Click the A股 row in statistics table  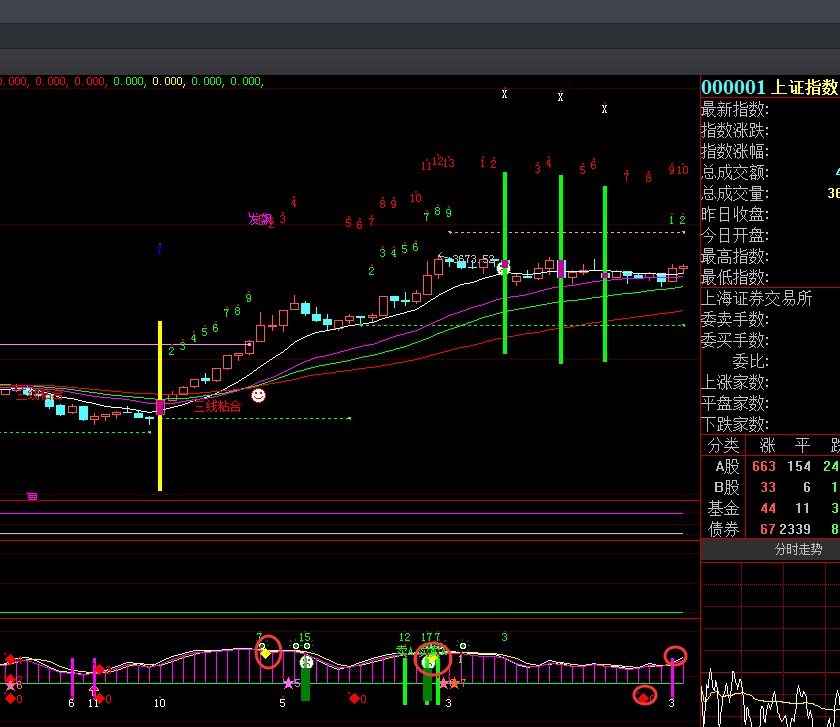pos(727,466)
